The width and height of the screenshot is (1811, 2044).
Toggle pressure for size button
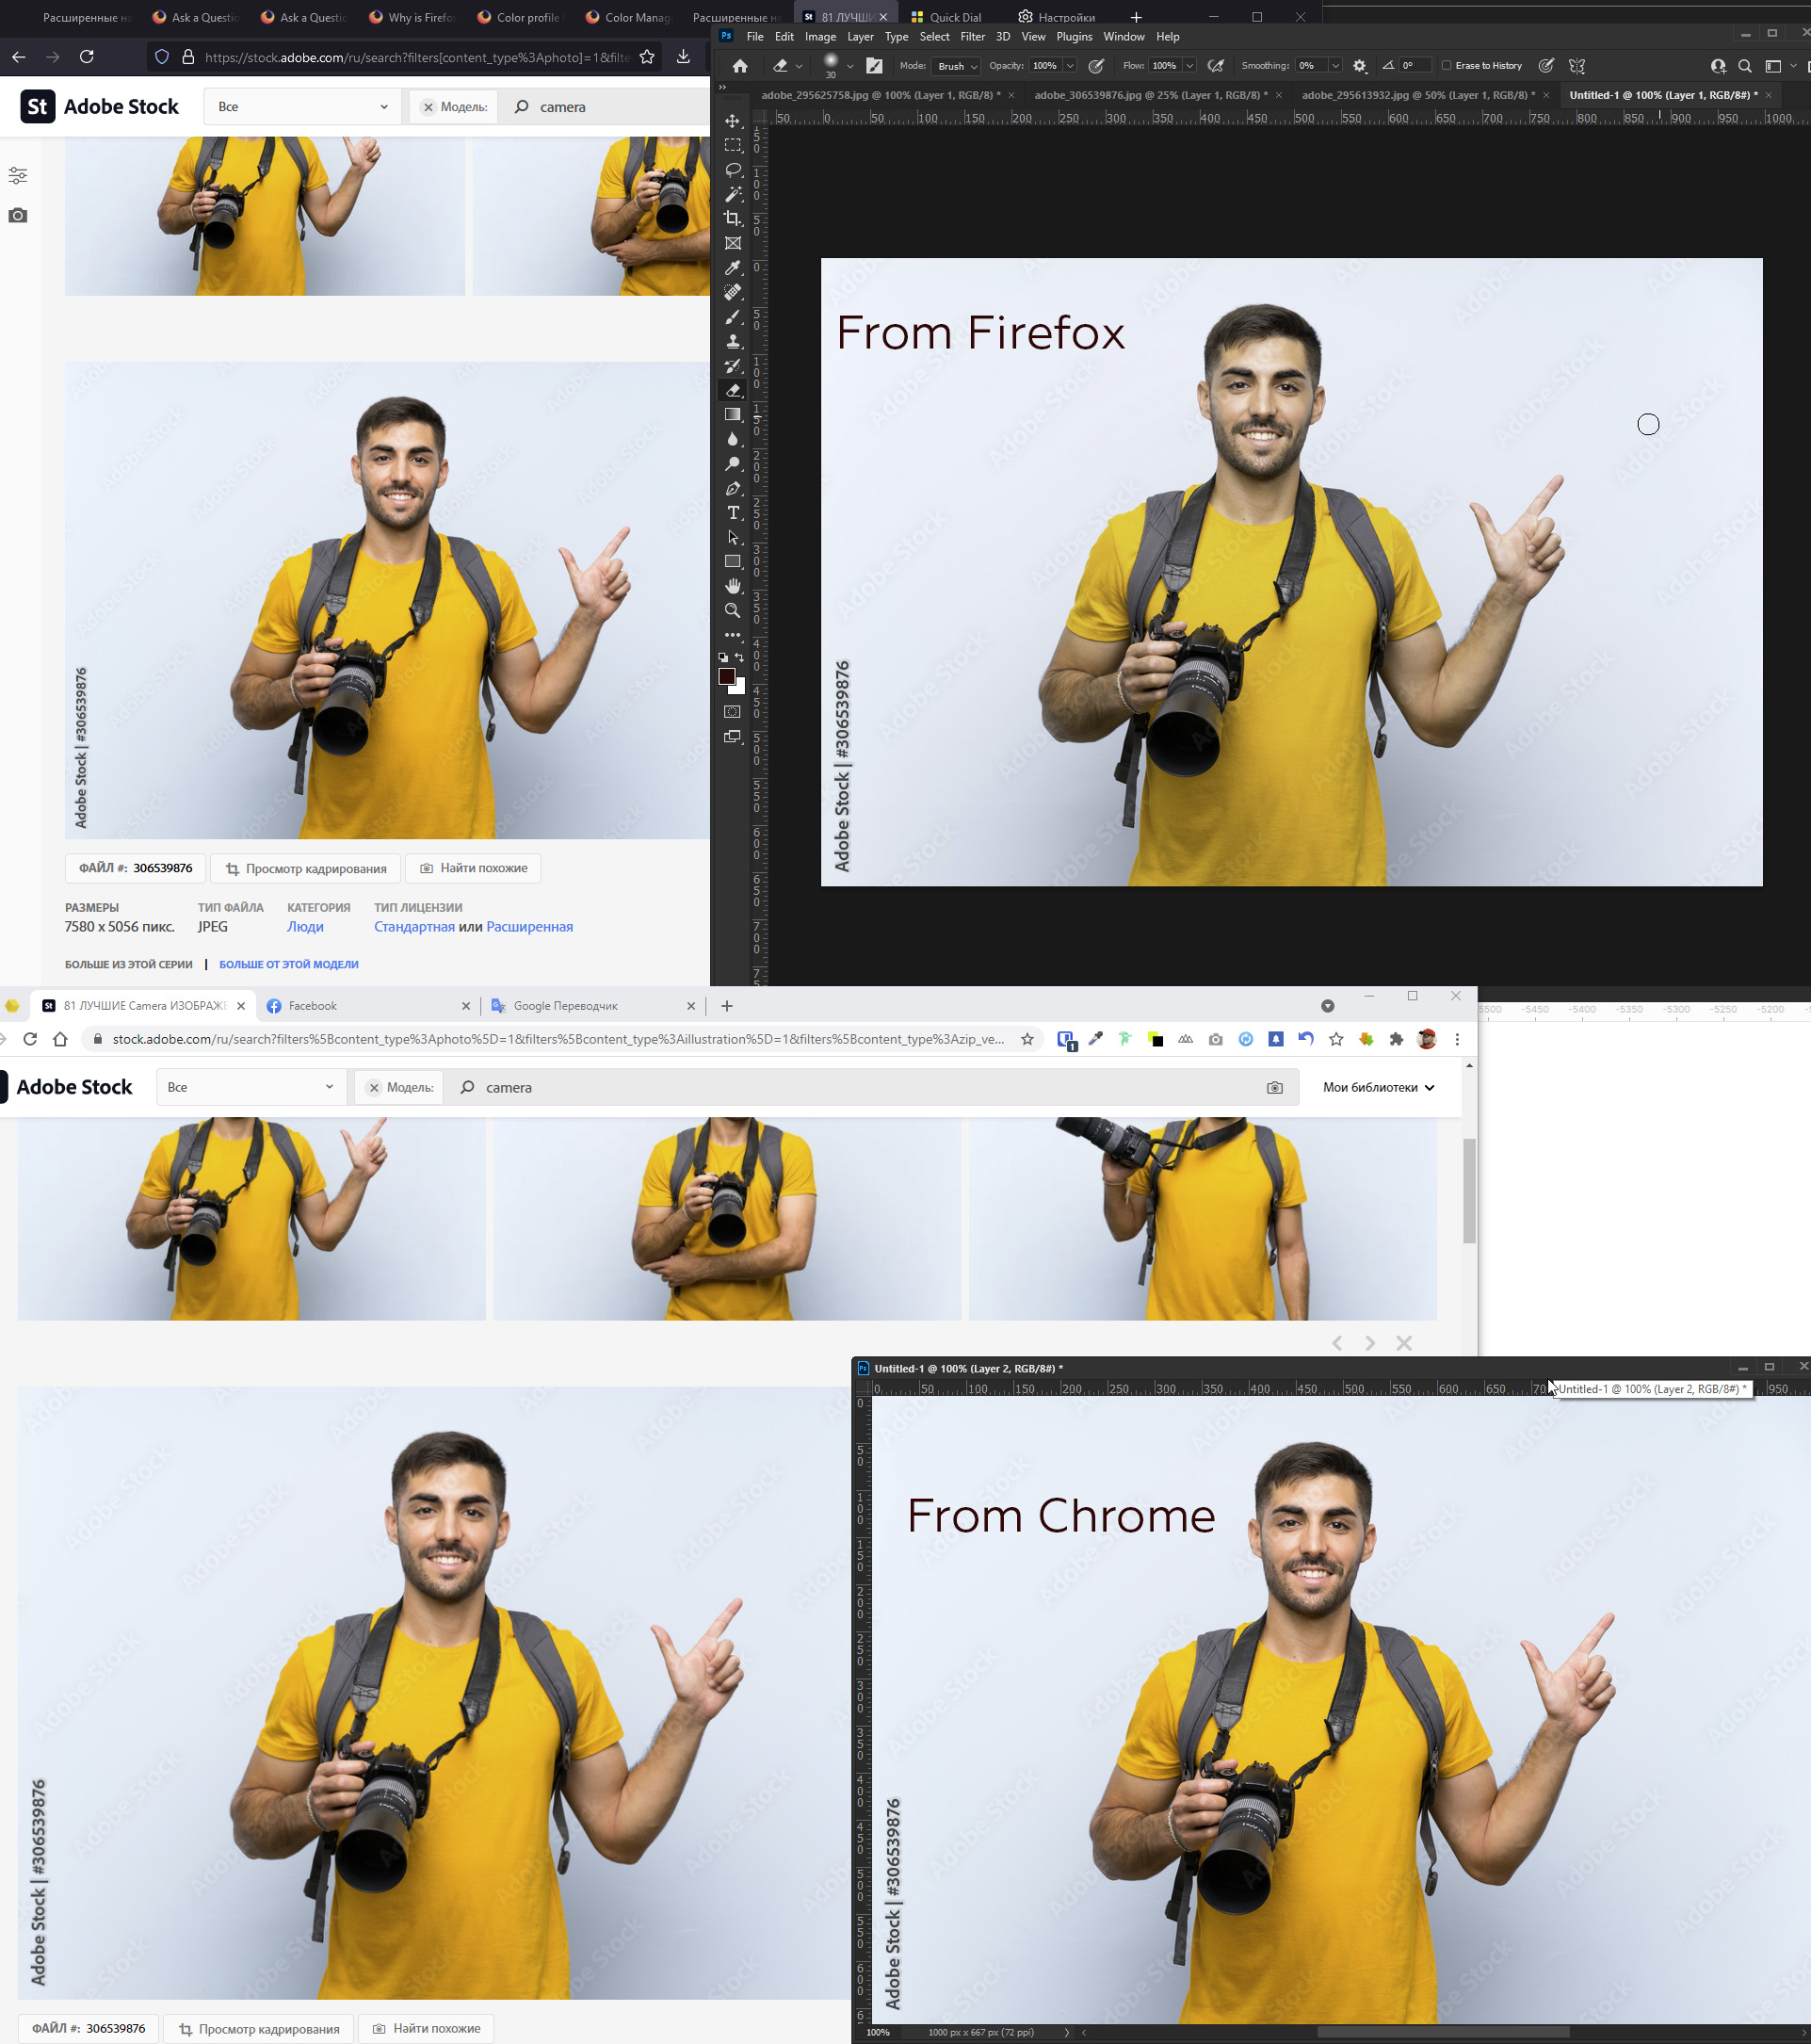click(1546, 66)
